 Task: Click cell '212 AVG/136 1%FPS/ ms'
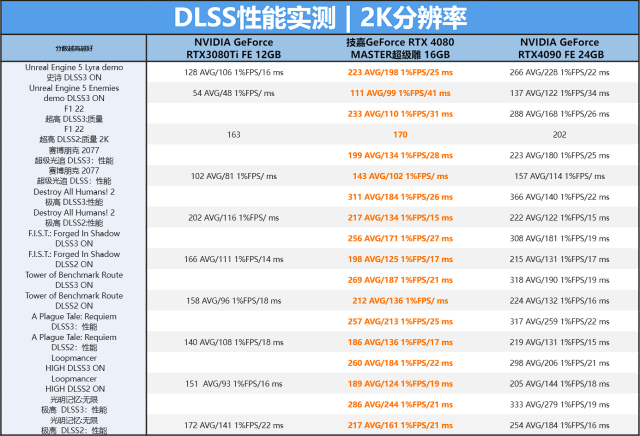tap(400, 300)
